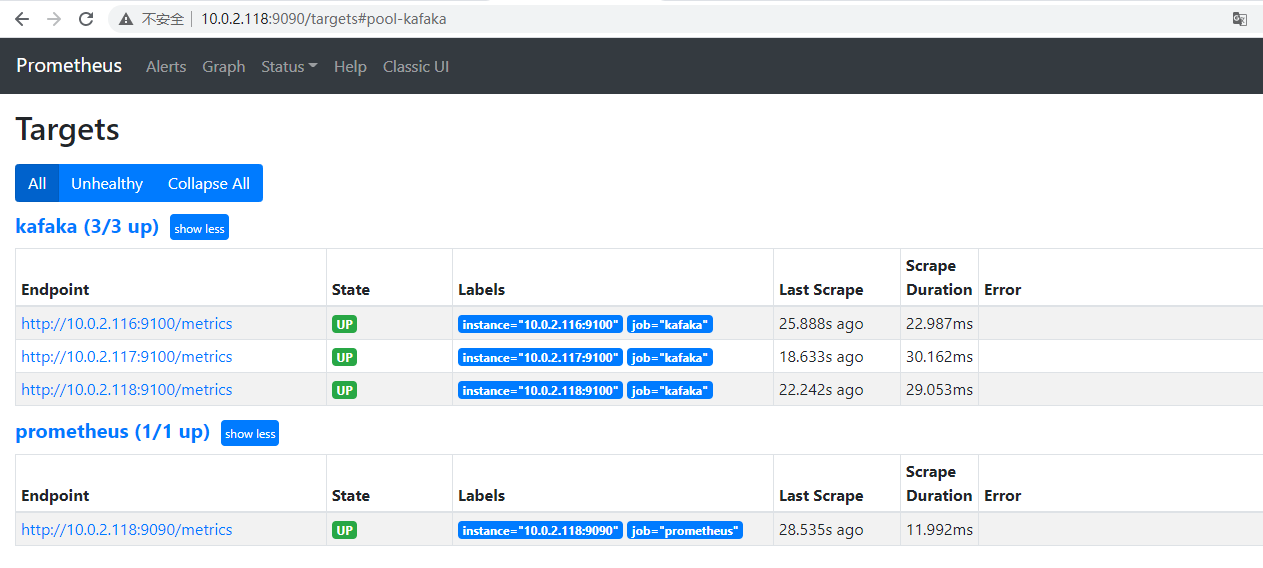Screen dimensions: 1263x568
Task: Click last scrape value 25.888s ago
Action: 821,323
